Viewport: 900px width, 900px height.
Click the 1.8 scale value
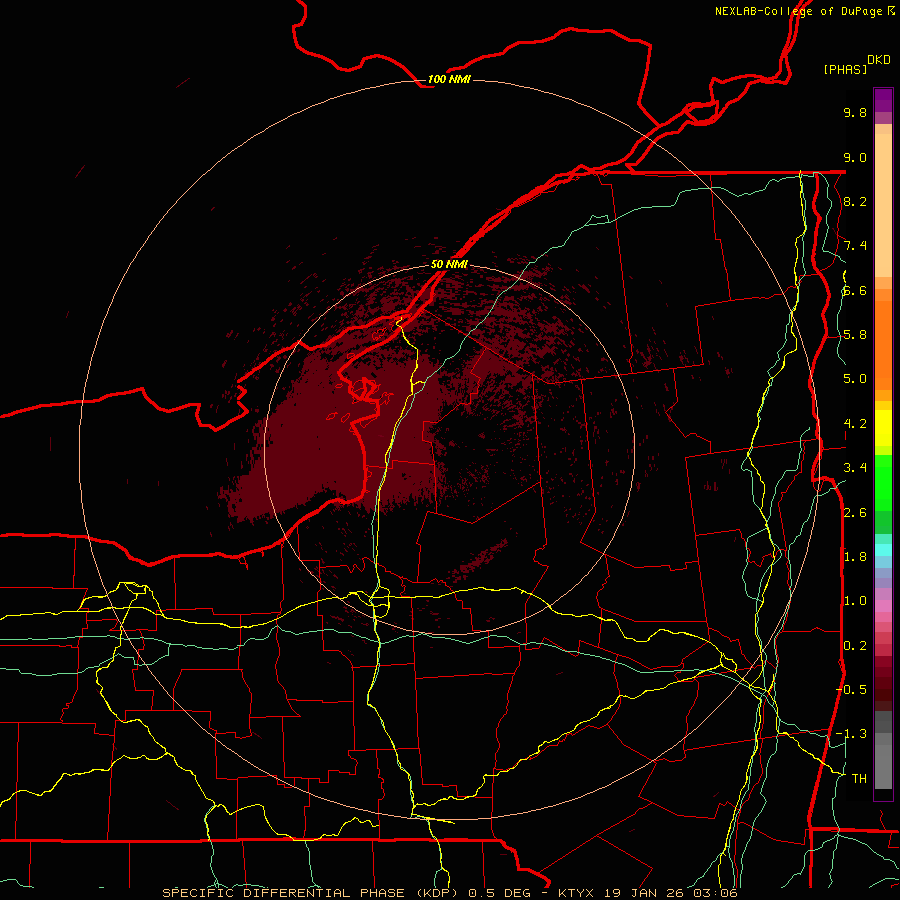click(x=855, y=557)
